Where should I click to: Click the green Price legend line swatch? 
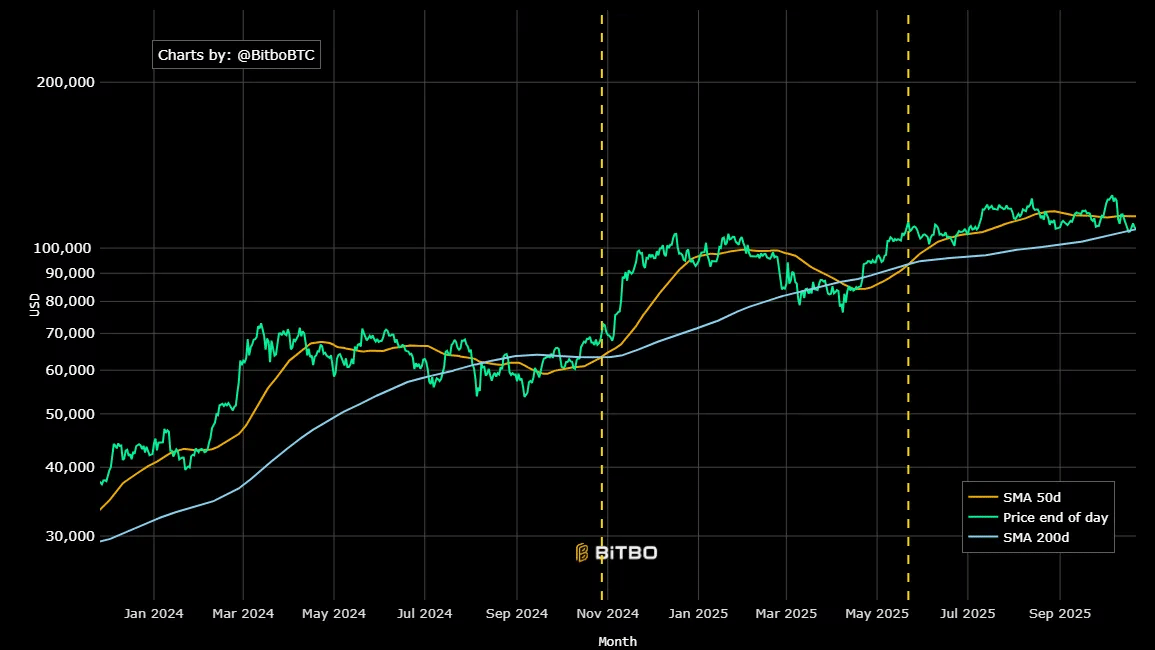pos(982,517)
